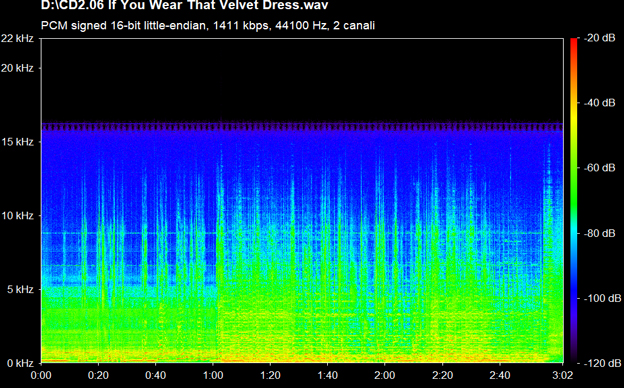This screenshot has height=388, width=624.
Task: Click the -60 dB color scale label
Action: coord(600,168)
